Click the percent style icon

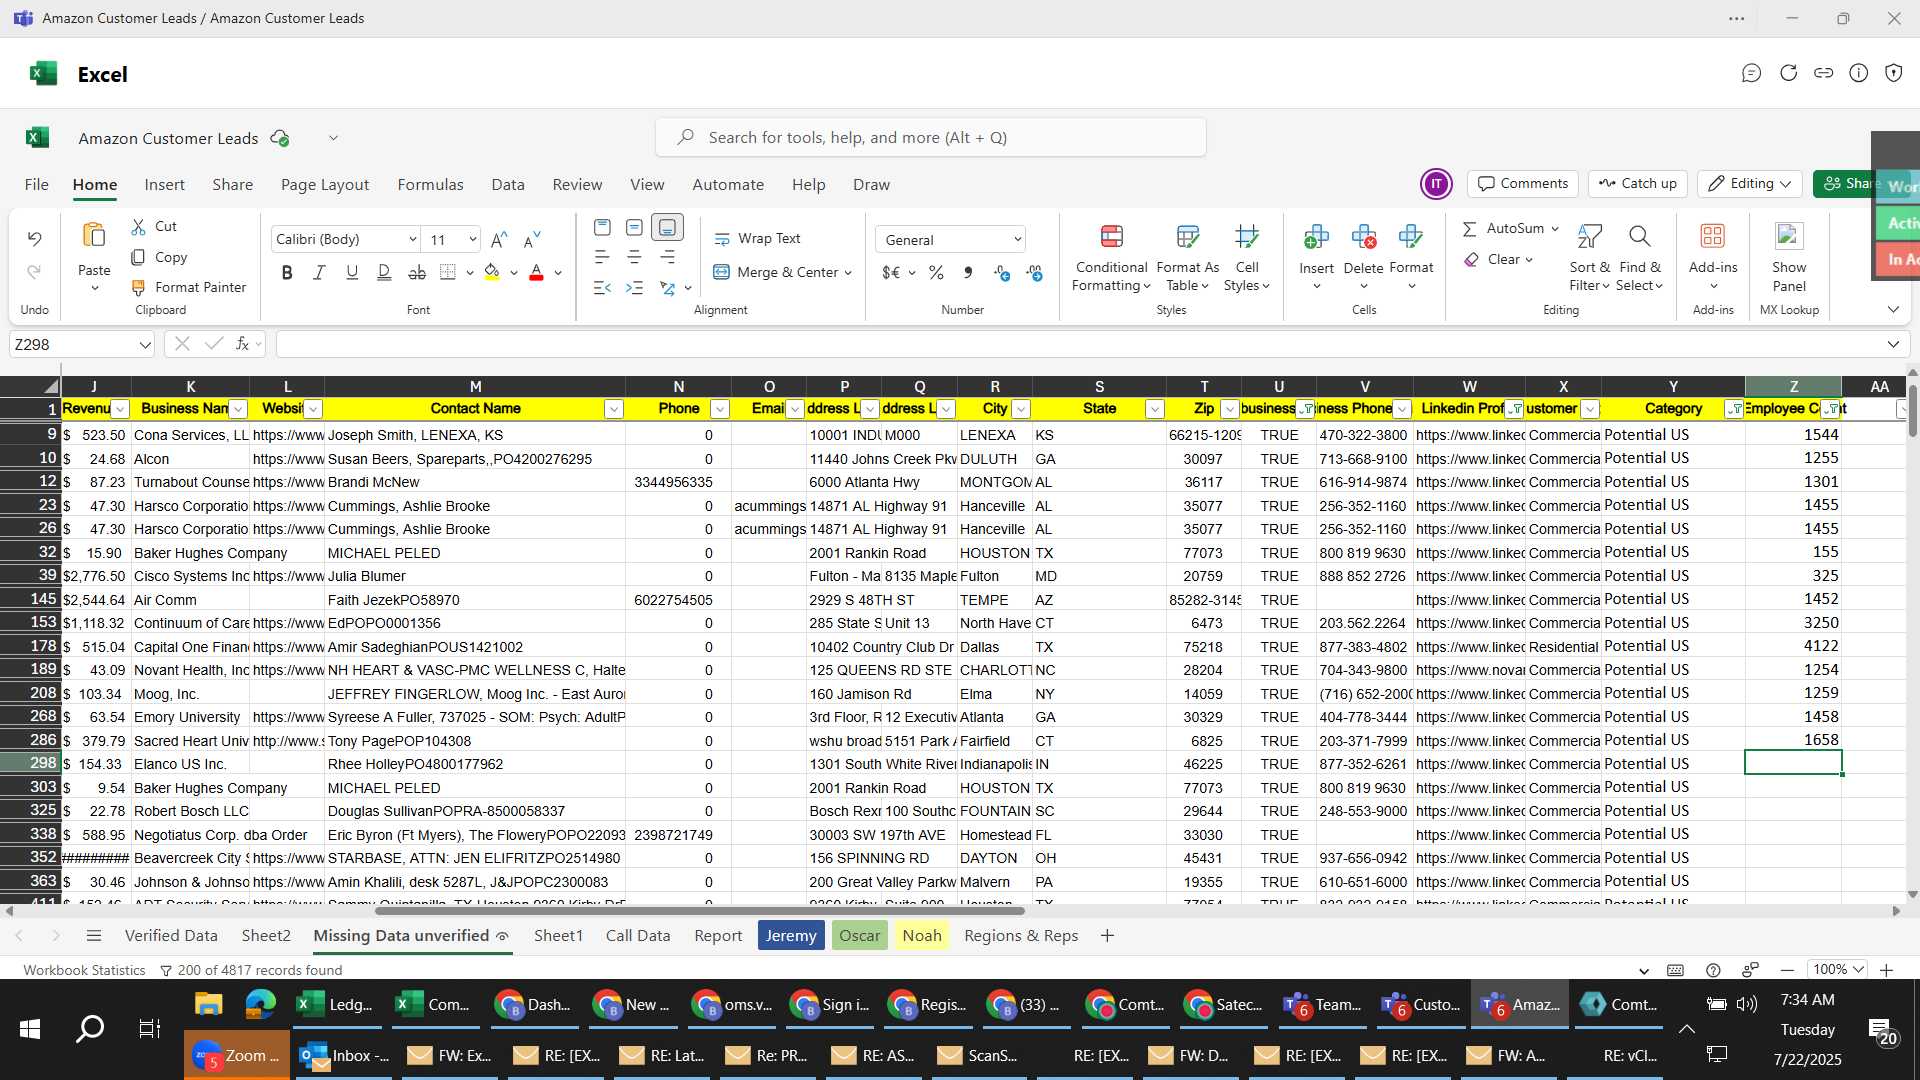click(x=936, y=272)
